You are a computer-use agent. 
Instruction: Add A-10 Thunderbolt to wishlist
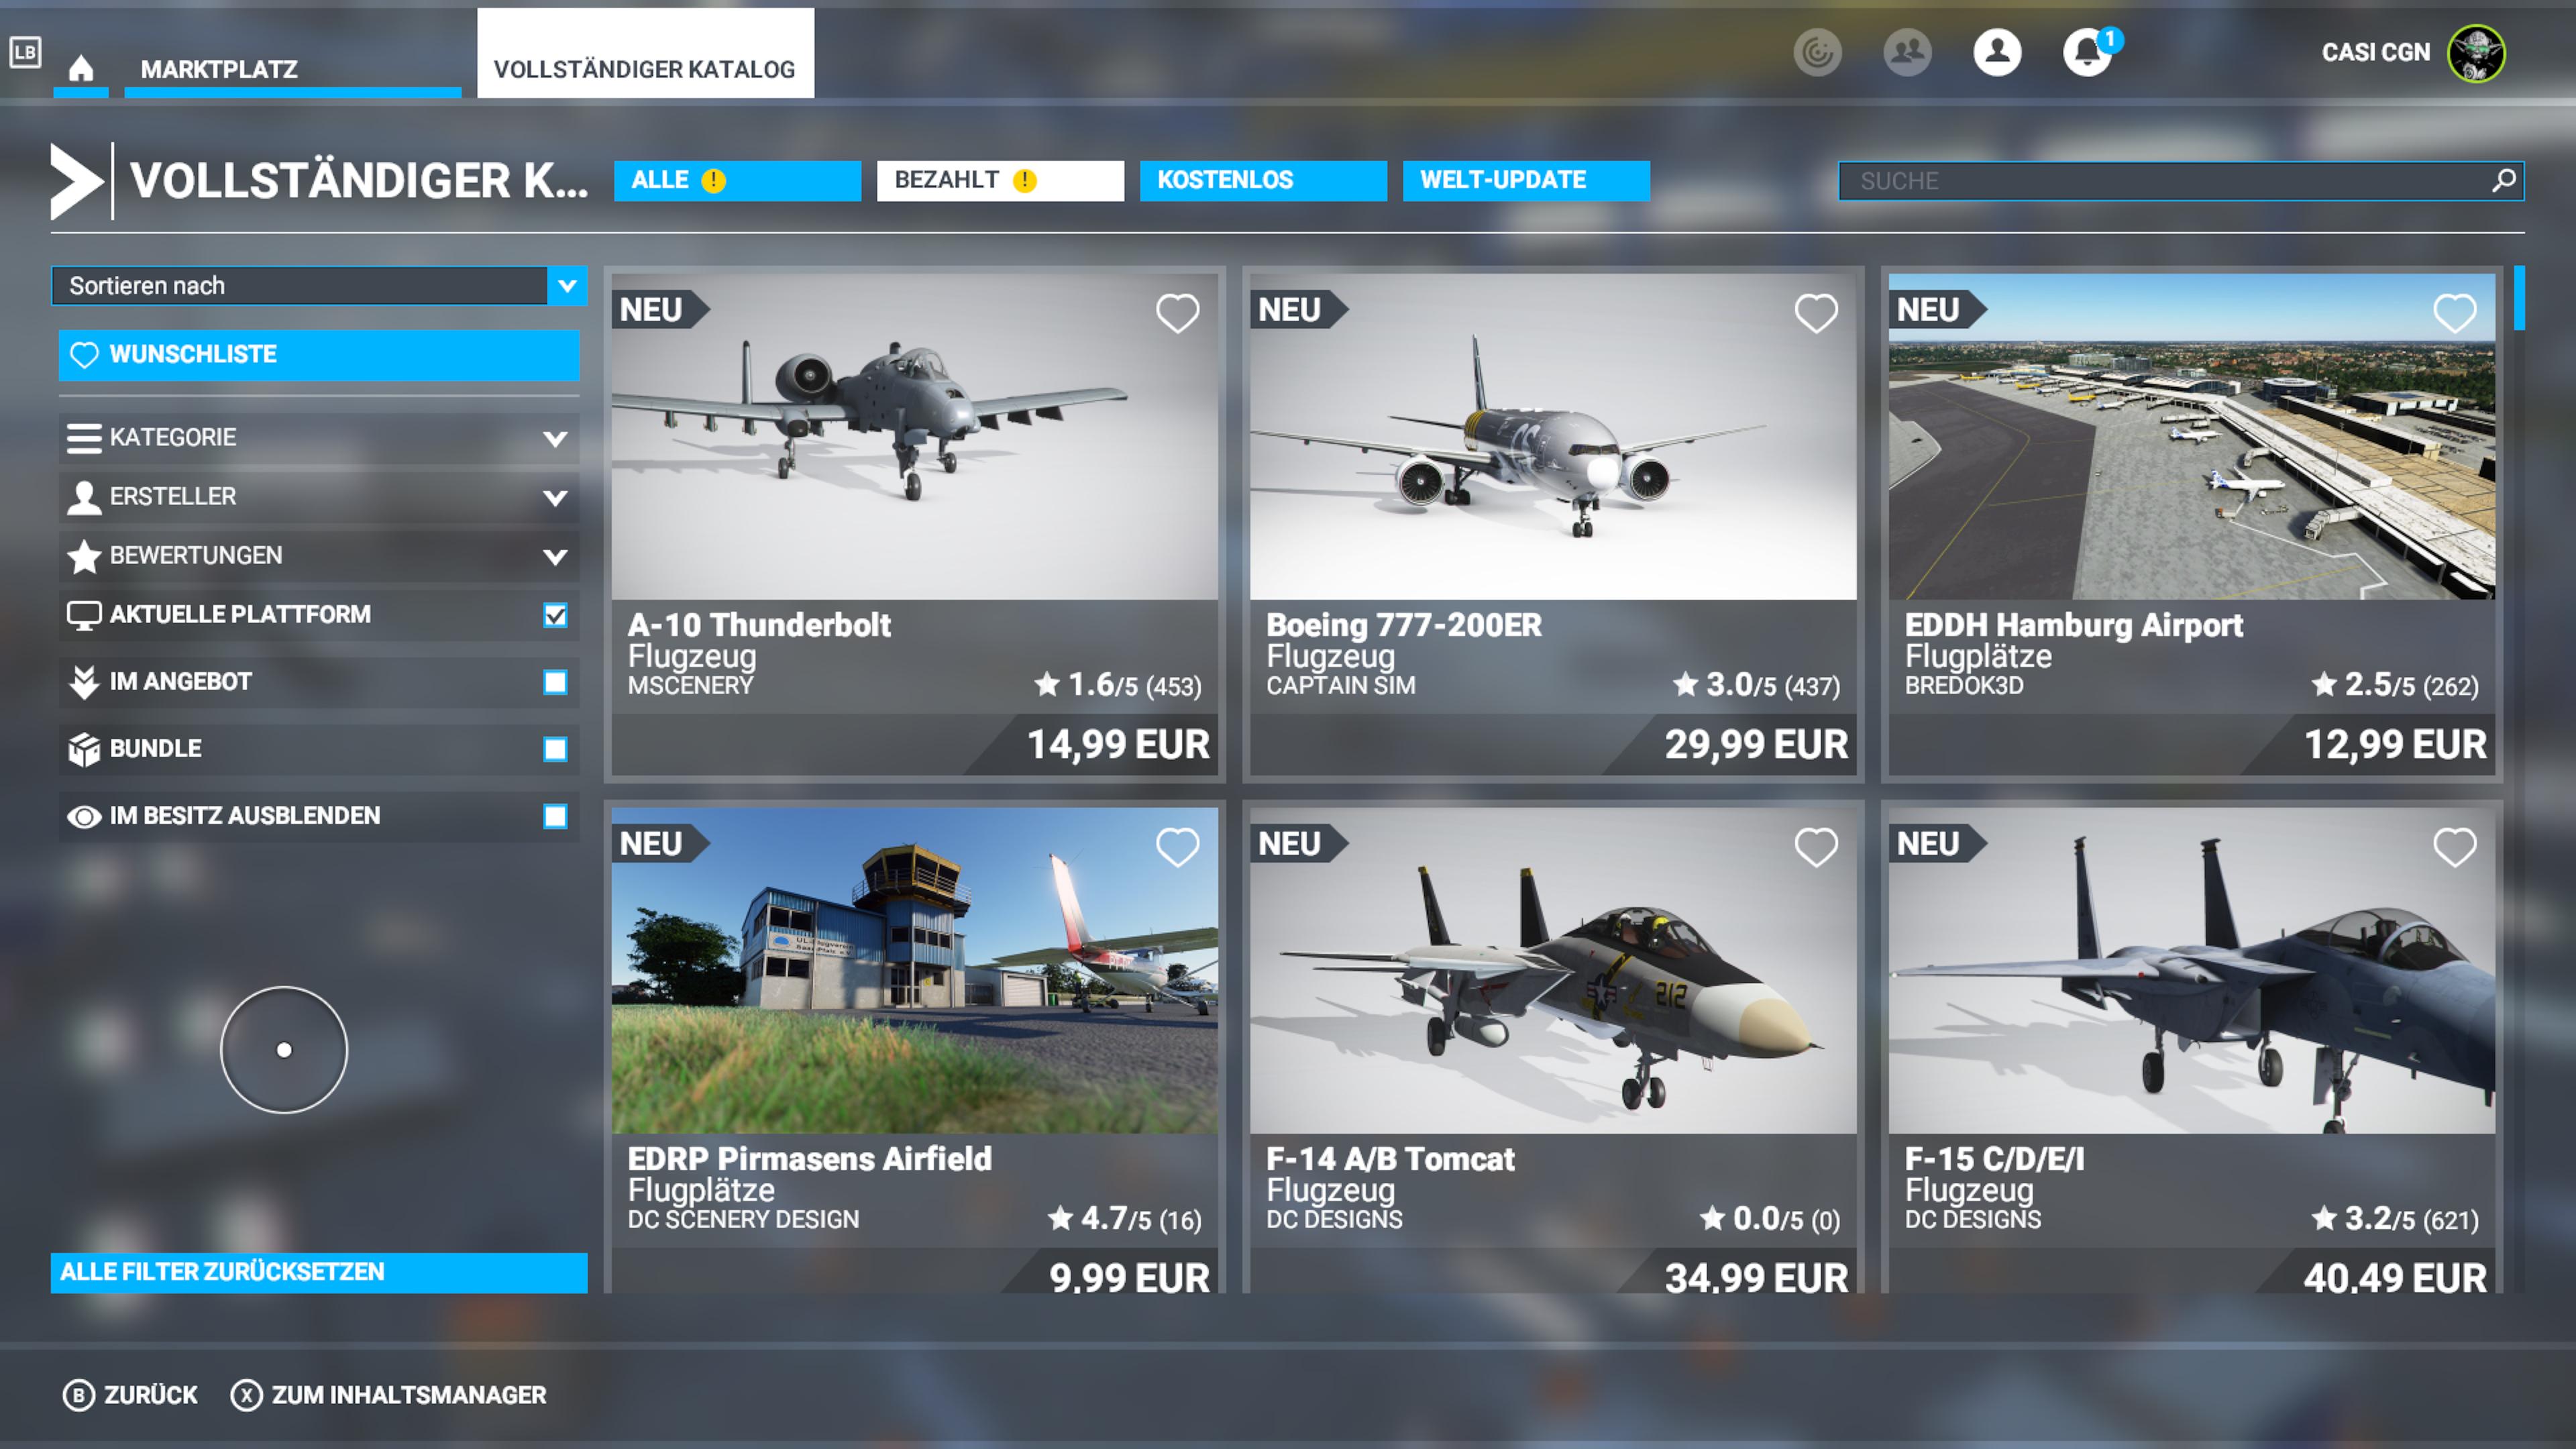click(1177, 313)
